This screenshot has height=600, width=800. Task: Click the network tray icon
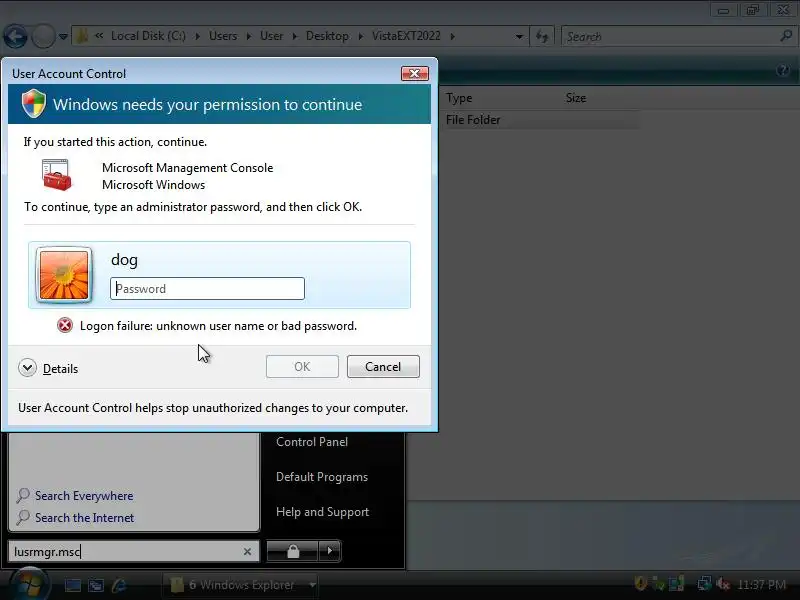[x=704, y=584]
